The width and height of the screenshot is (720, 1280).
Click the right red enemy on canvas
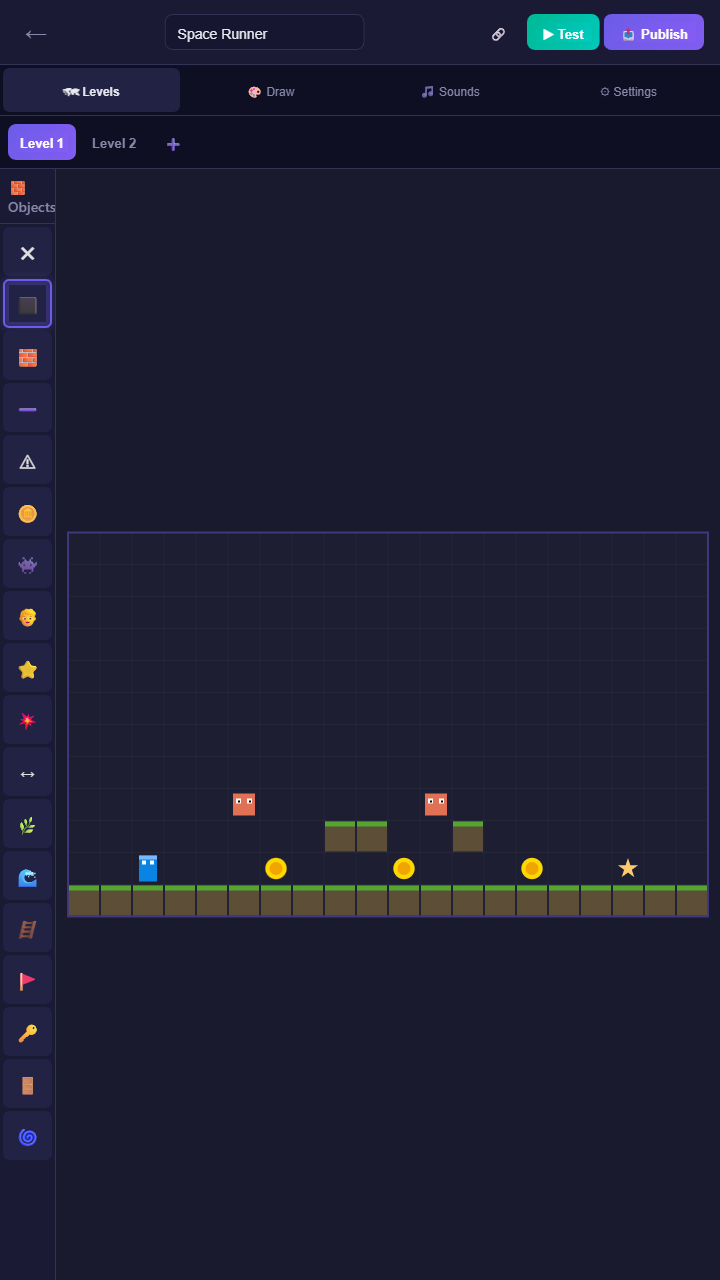point(436,804)
